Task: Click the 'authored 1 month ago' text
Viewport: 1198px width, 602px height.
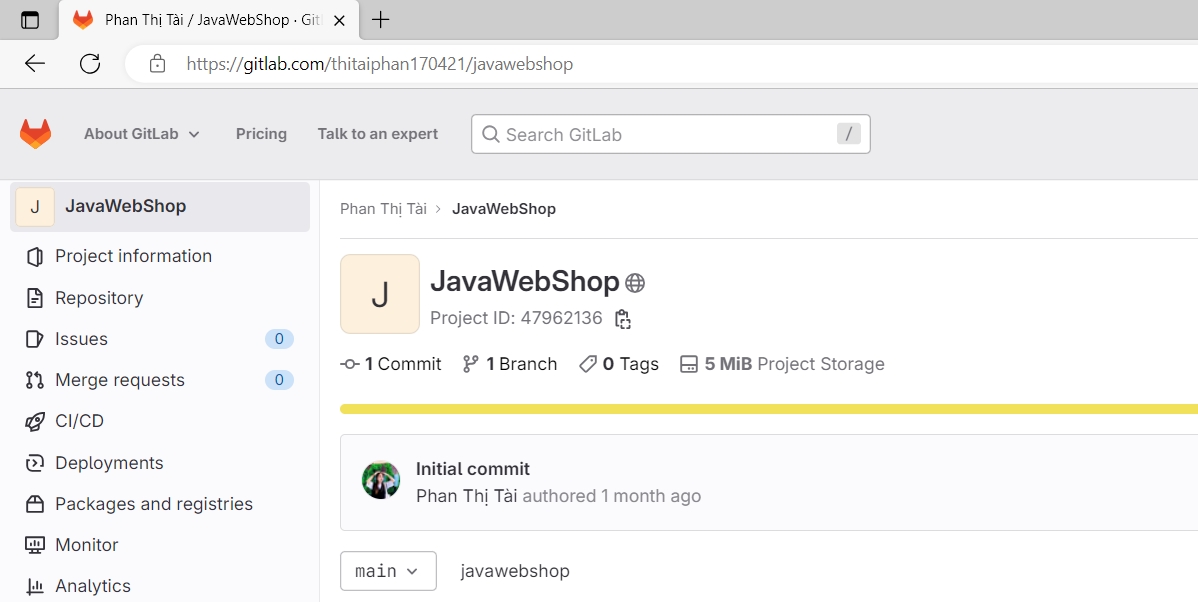Action: (611, 497)
